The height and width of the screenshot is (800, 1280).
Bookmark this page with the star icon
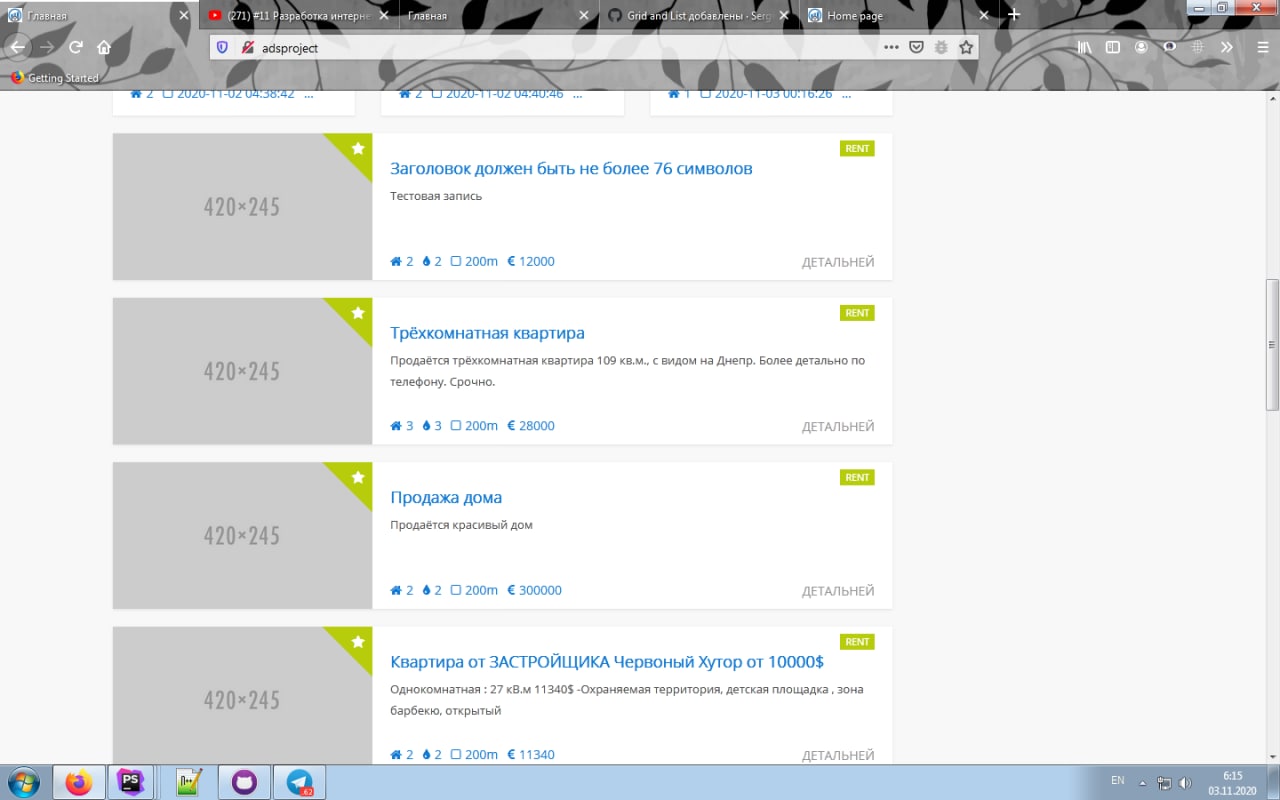966,47
